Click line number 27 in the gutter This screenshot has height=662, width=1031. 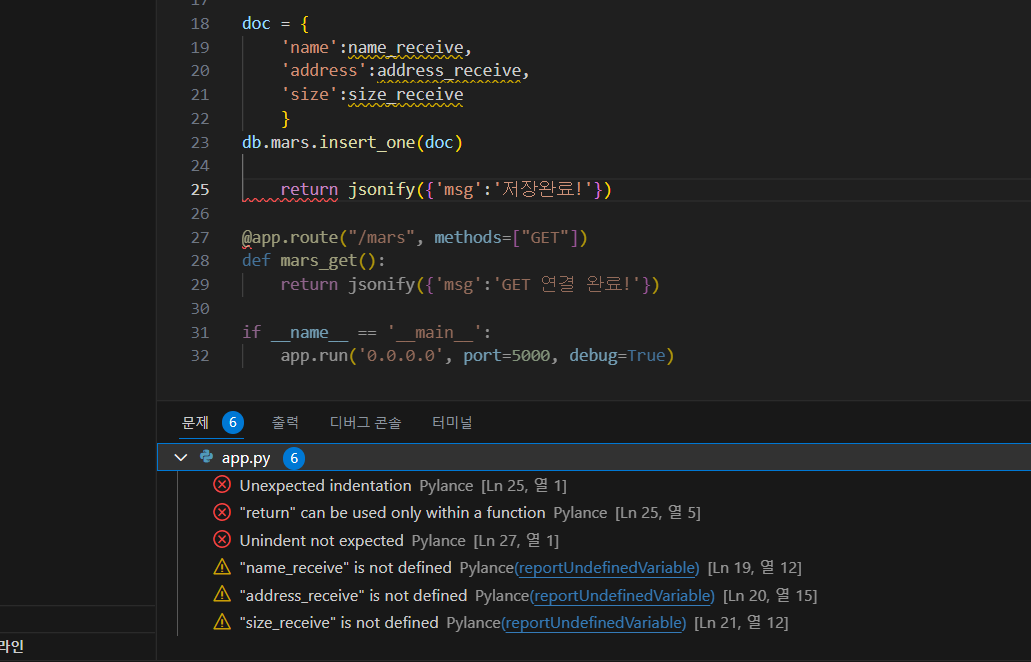(200, 237)
